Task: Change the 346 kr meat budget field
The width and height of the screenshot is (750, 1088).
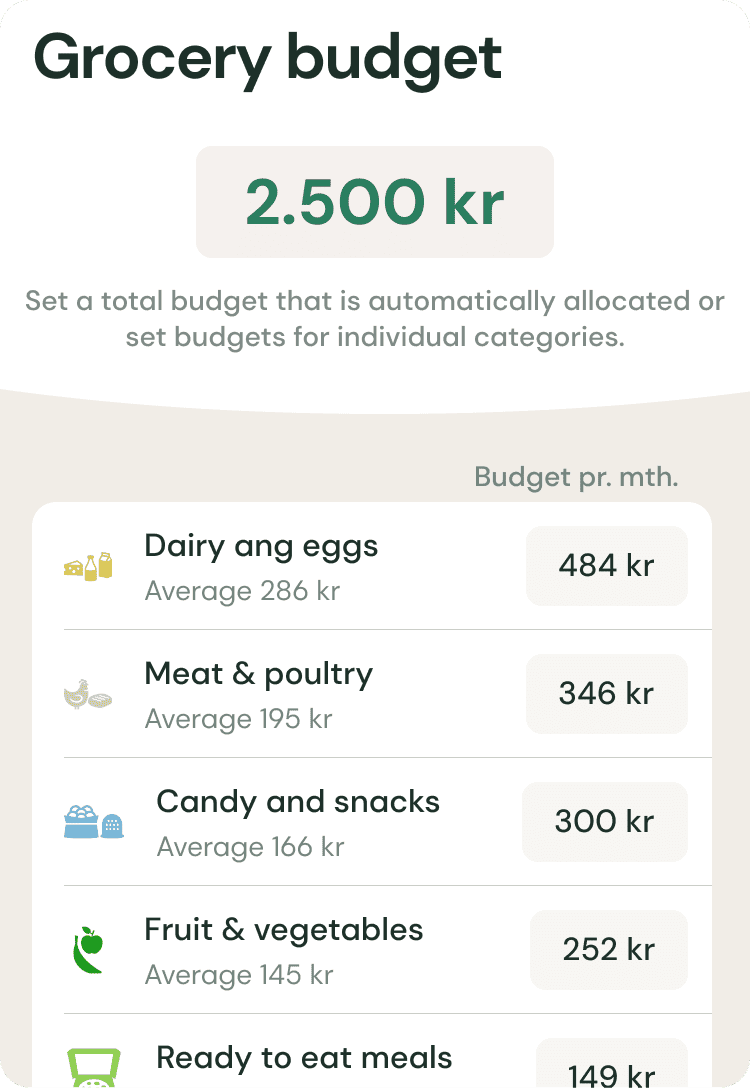Action: [x=606, y=694]
